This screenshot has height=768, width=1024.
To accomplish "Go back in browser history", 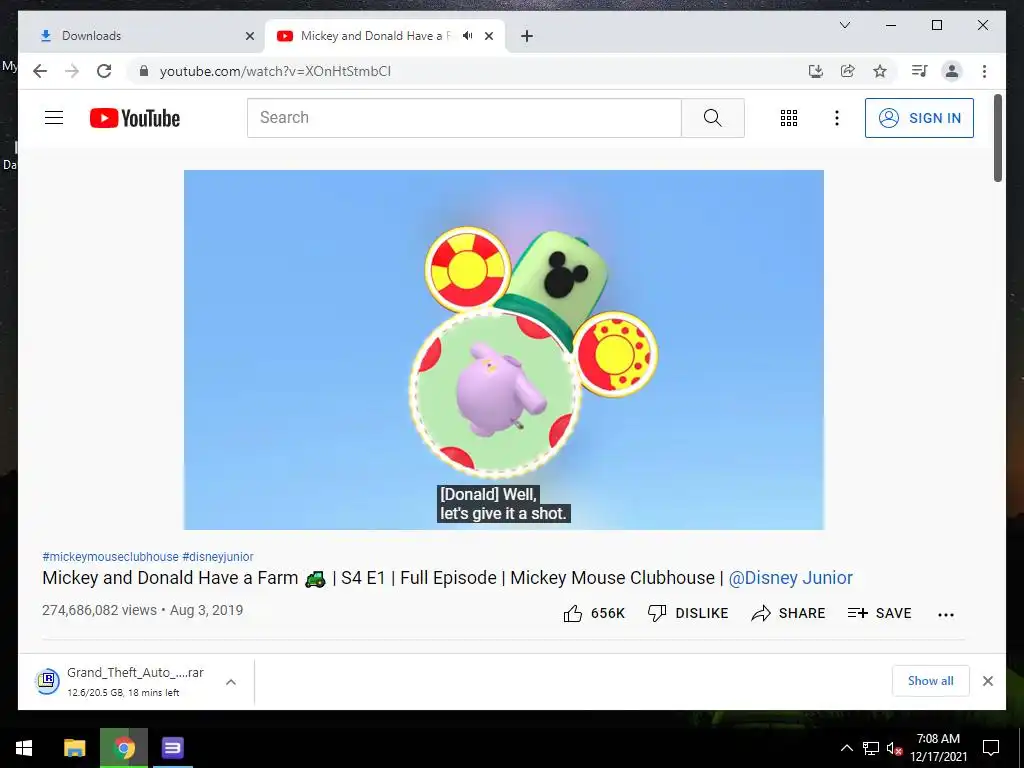I will (40, 71).
